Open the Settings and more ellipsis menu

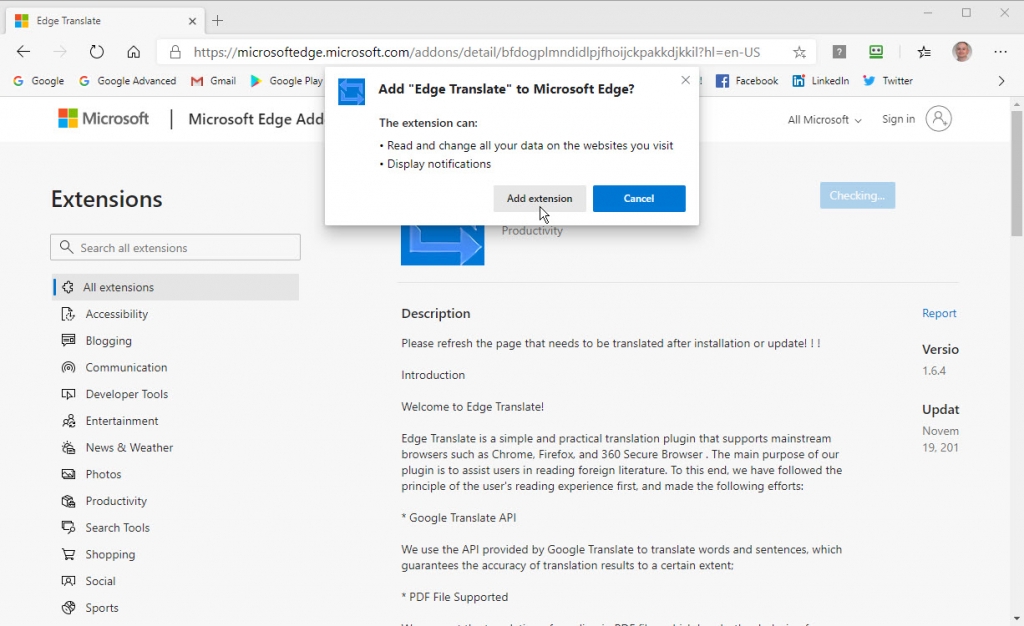click(1000, 51)
